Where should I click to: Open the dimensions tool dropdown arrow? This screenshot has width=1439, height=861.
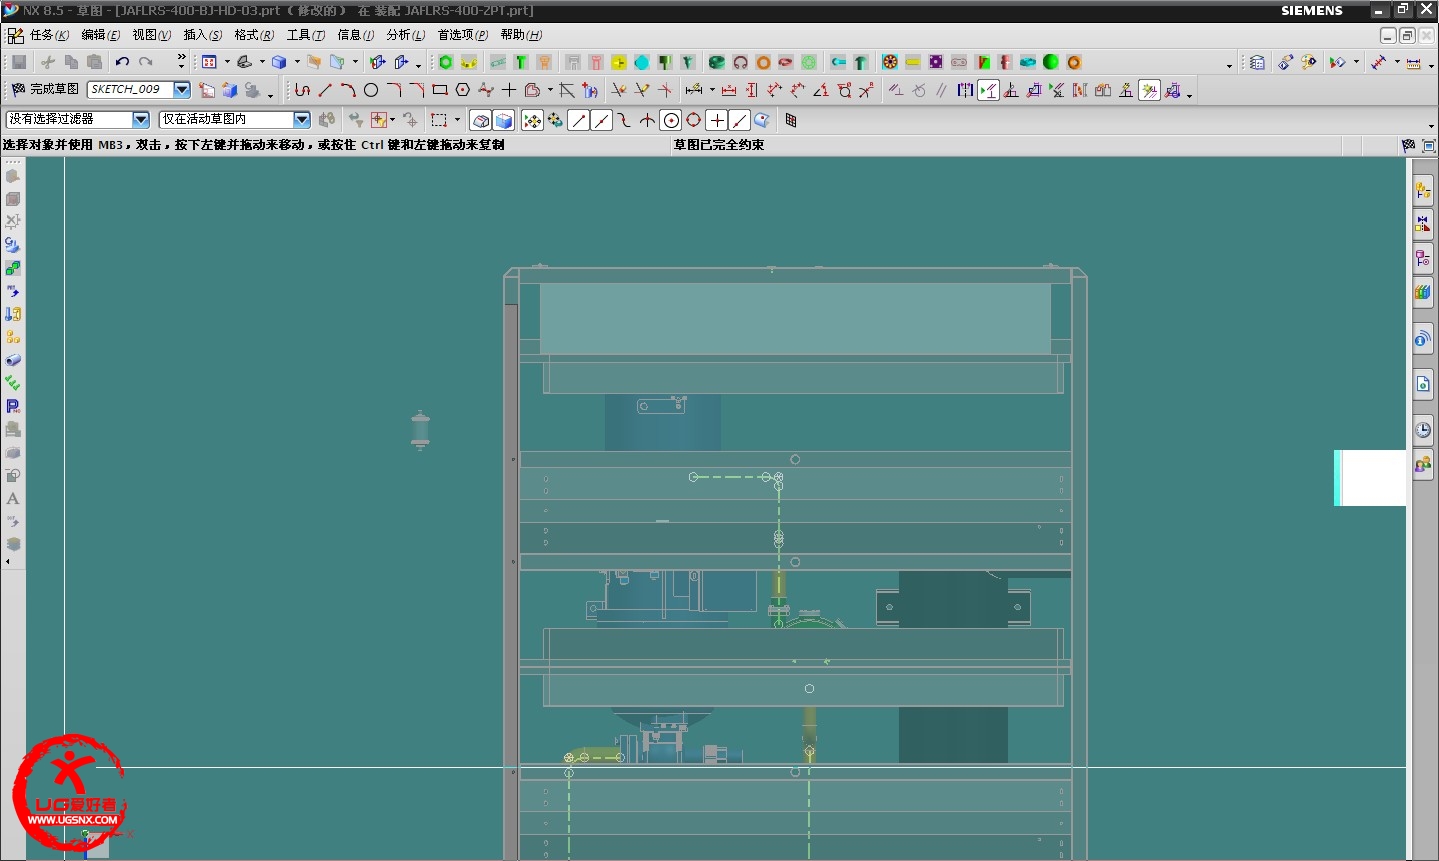pos(712,90)
